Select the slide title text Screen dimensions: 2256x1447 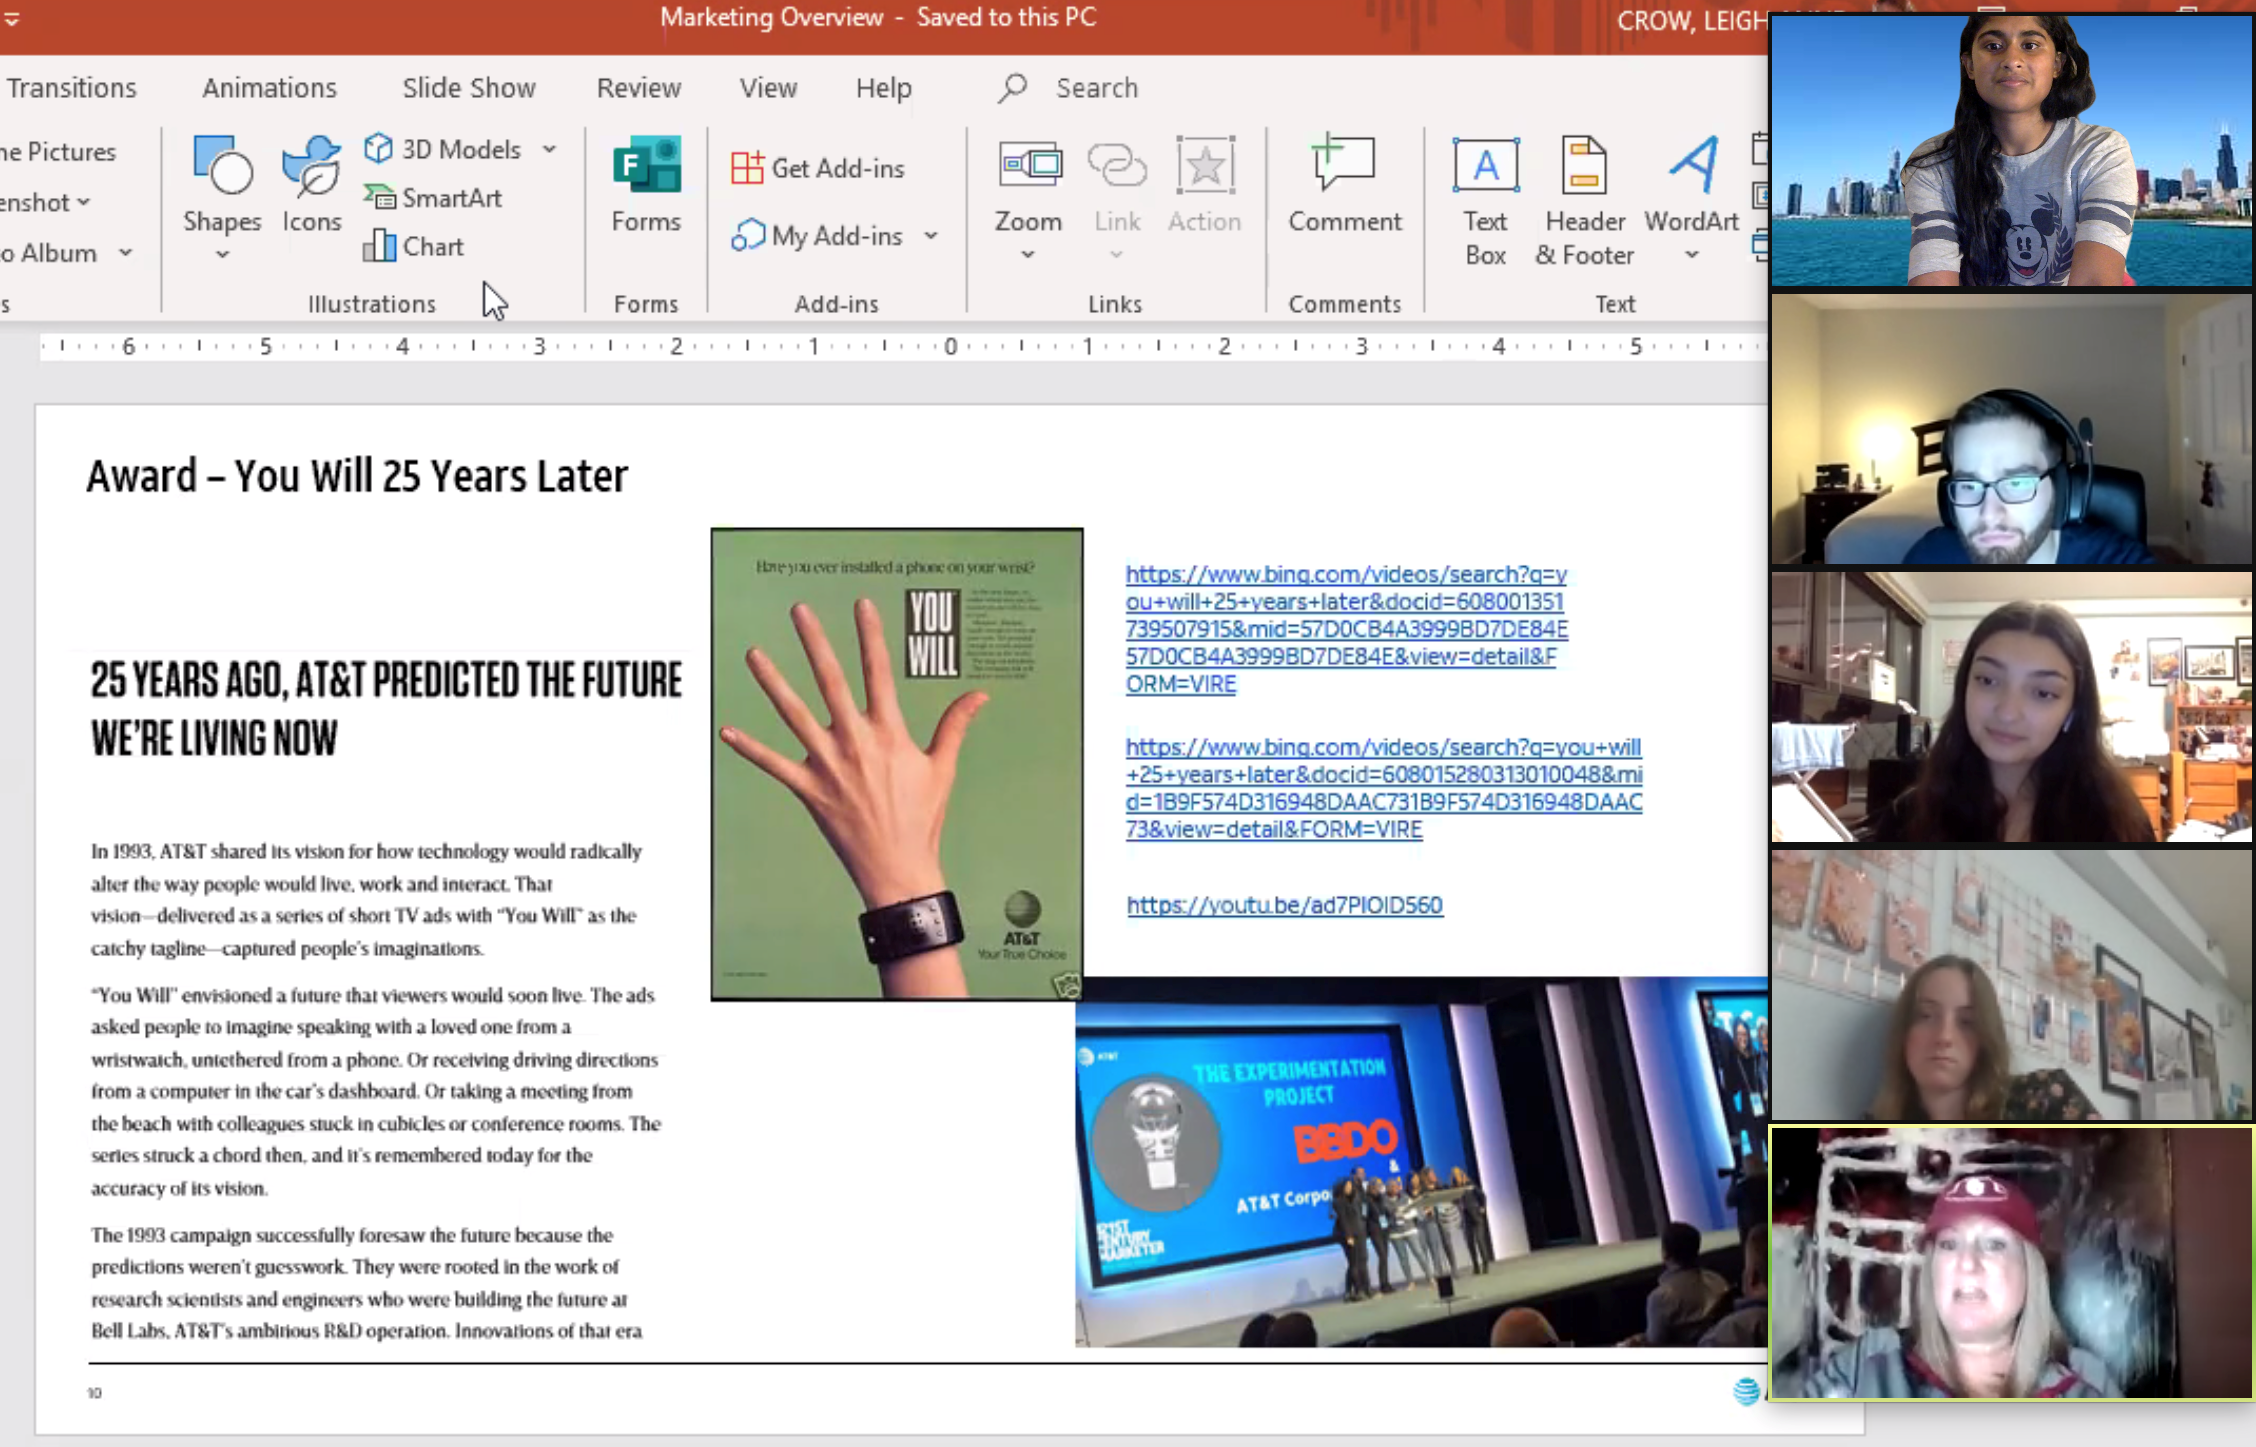[x=357, y=476]
